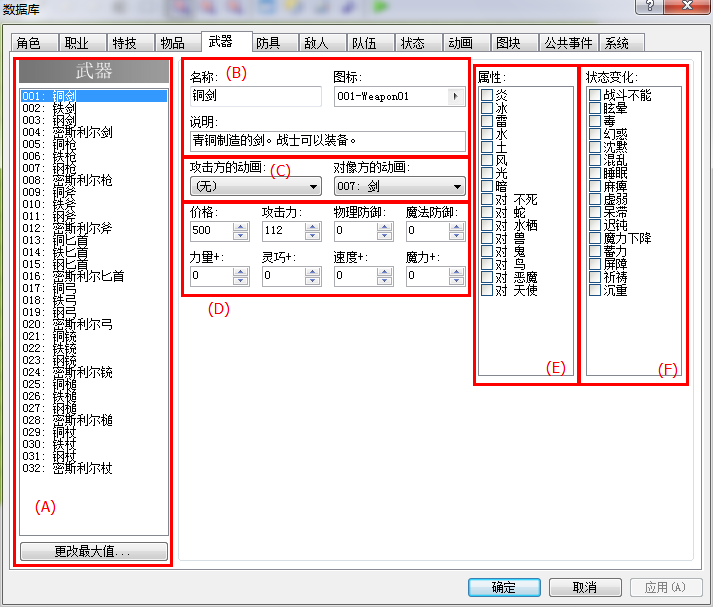Select weapon 024: 密斯利尔铳

pyautogui.click(x=94, y=372)
